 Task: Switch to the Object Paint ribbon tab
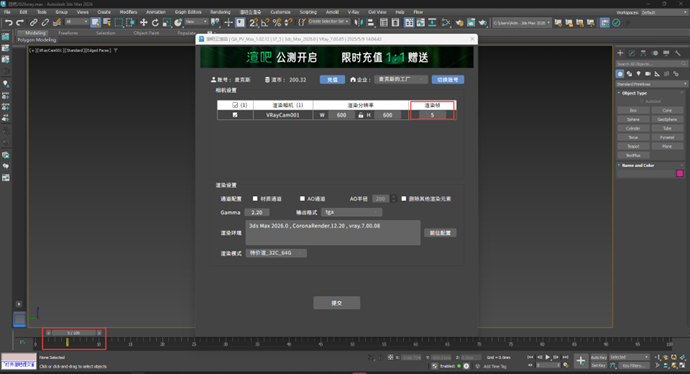click(x=146, y=33)
